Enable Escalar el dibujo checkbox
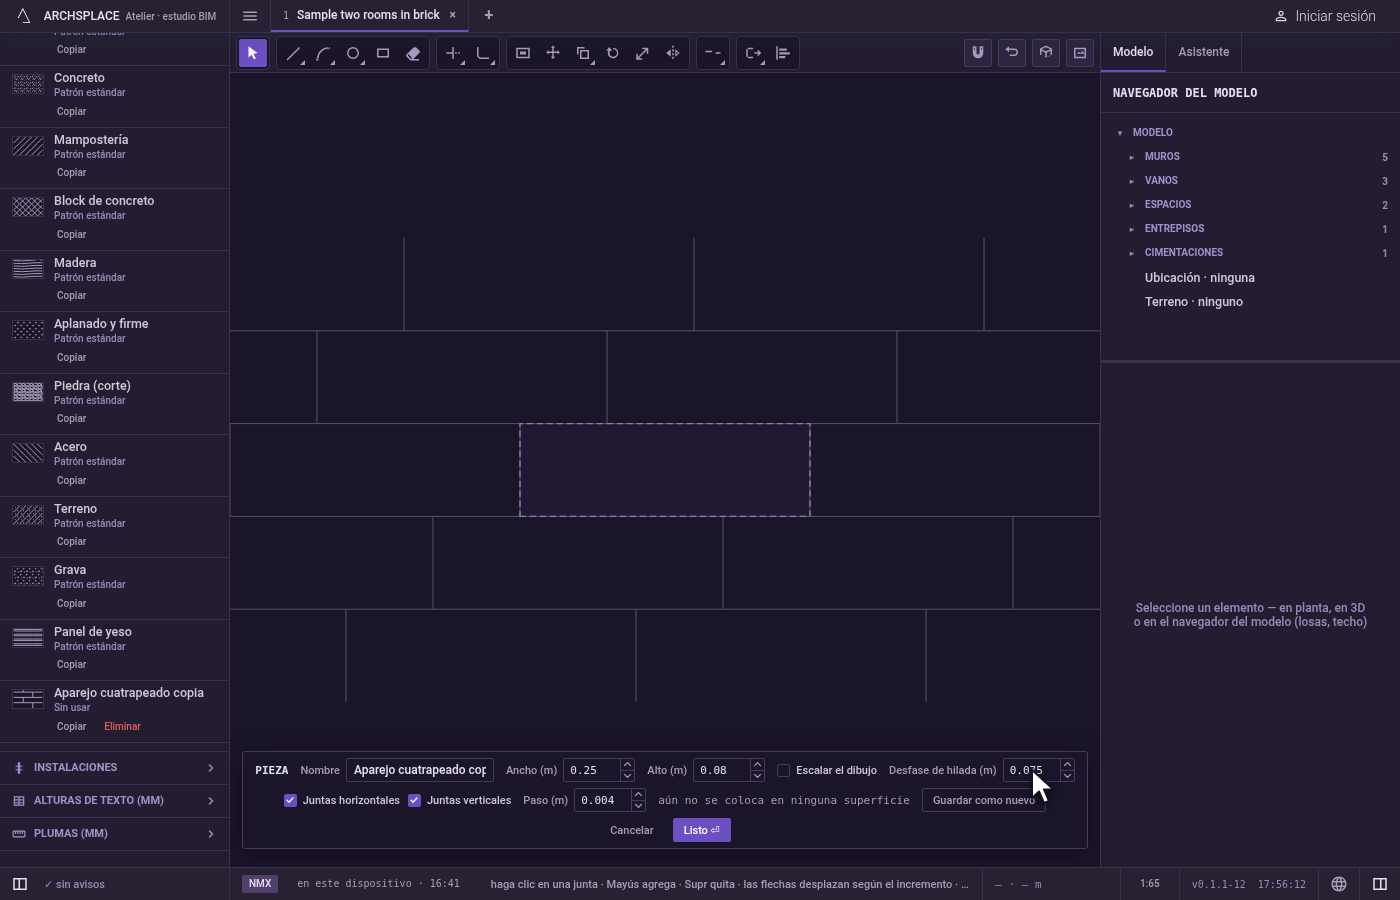The image size is (1400, 900). [784, 770]
